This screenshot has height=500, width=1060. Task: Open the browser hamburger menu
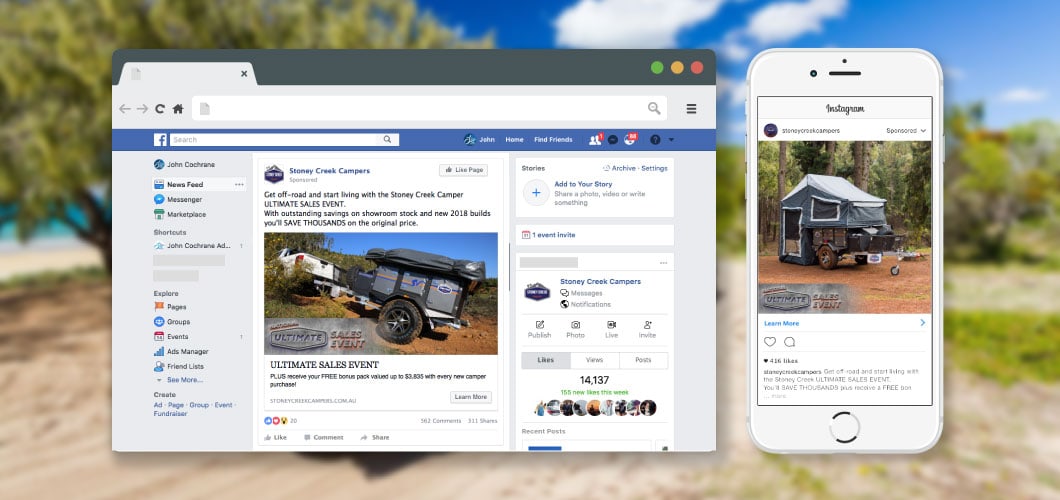pos(692,109)
